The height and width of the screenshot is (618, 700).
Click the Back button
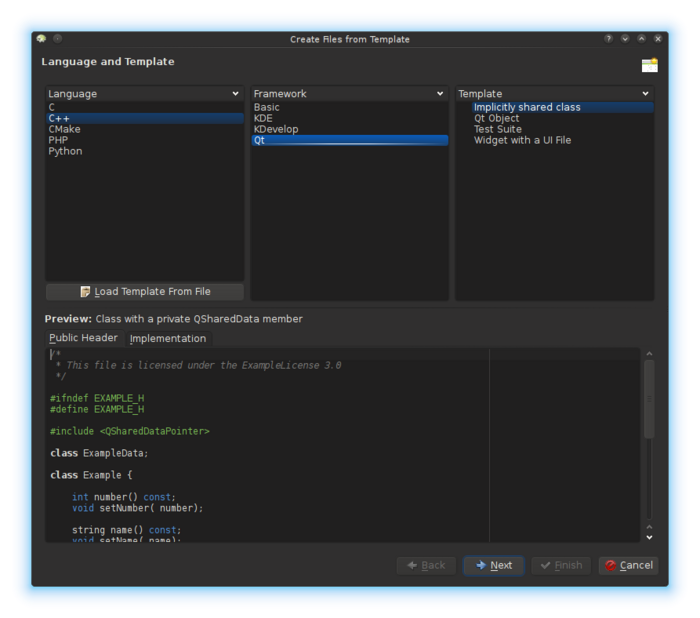click(426, 565)
